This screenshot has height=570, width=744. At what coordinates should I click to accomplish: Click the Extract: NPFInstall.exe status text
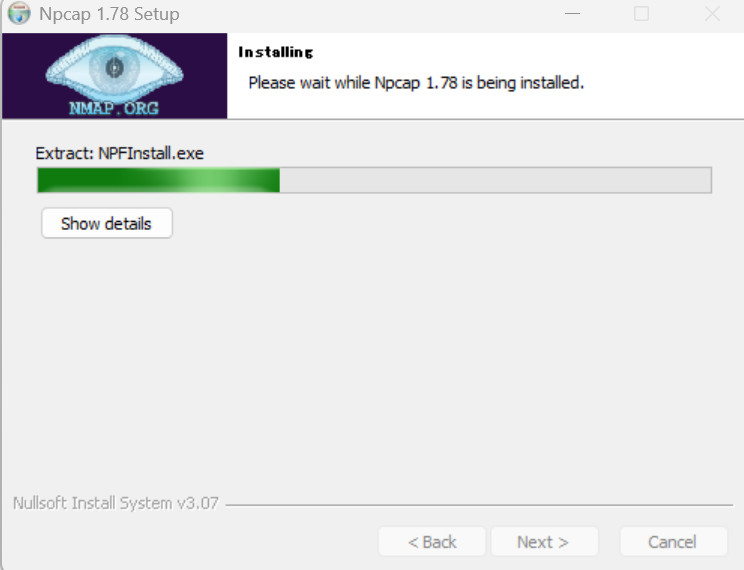tap(120, 153)
